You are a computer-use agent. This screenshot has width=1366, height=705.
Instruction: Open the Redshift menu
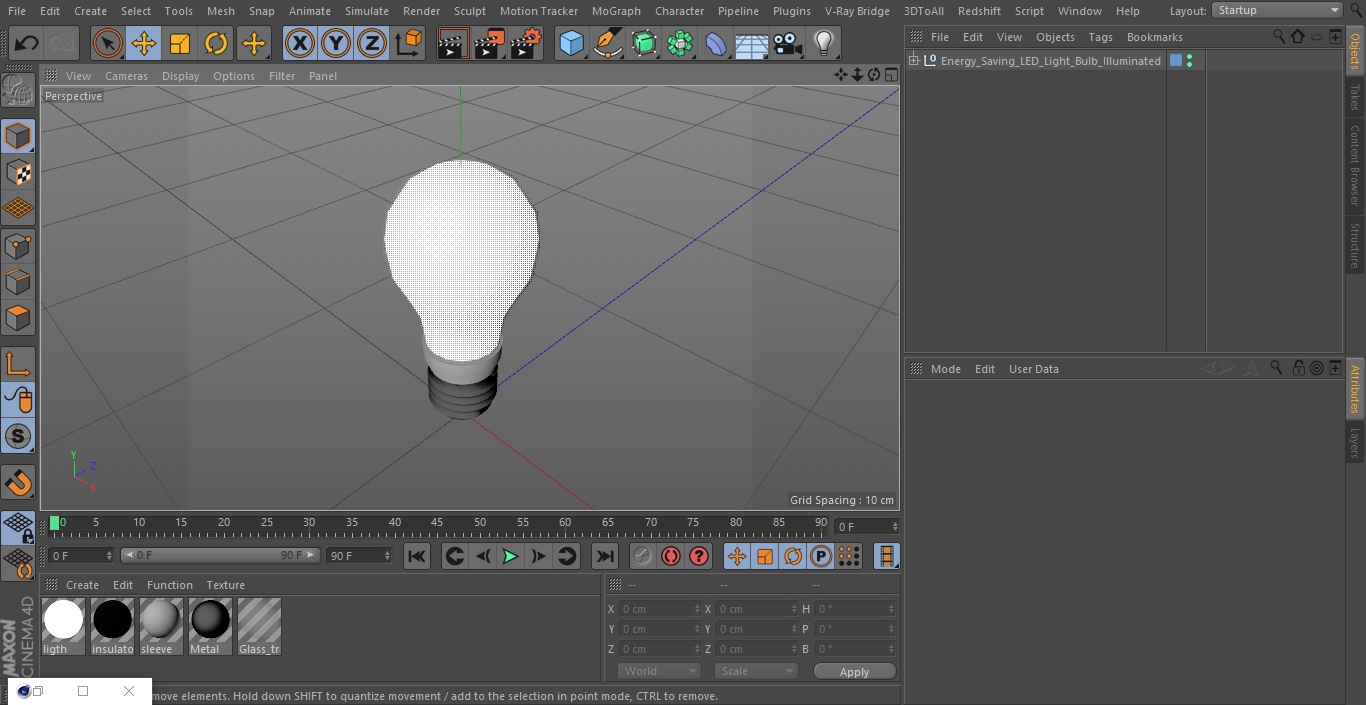click(979, 11)
